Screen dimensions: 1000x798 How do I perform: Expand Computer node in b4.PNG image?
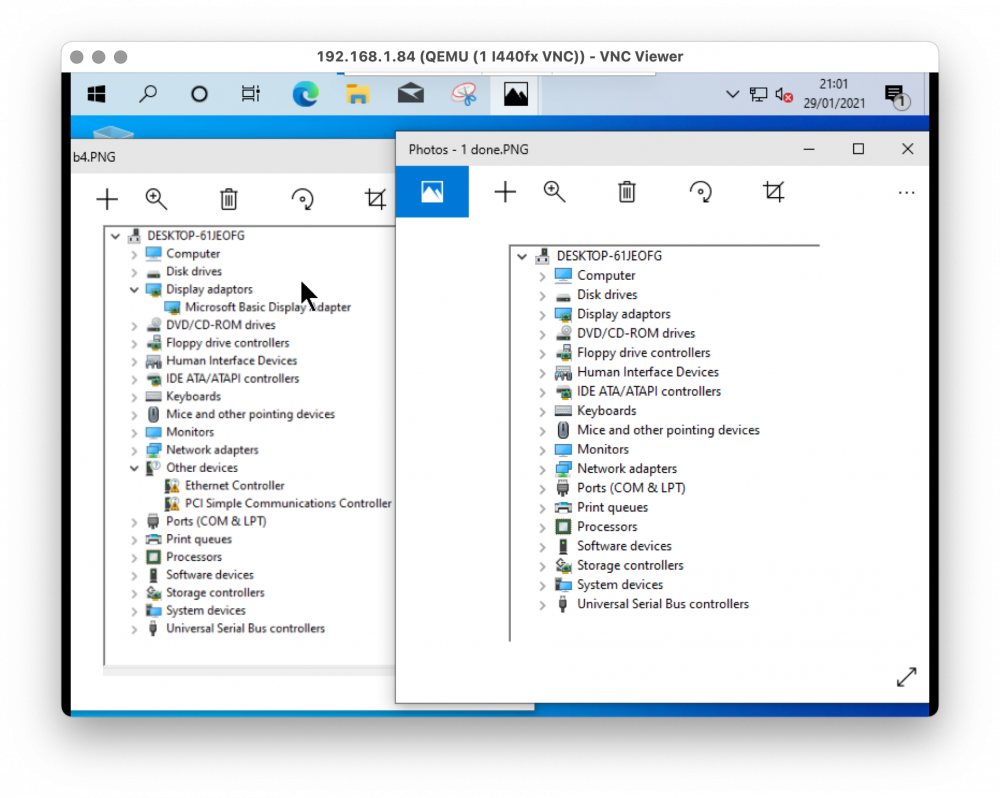[134, 254]
